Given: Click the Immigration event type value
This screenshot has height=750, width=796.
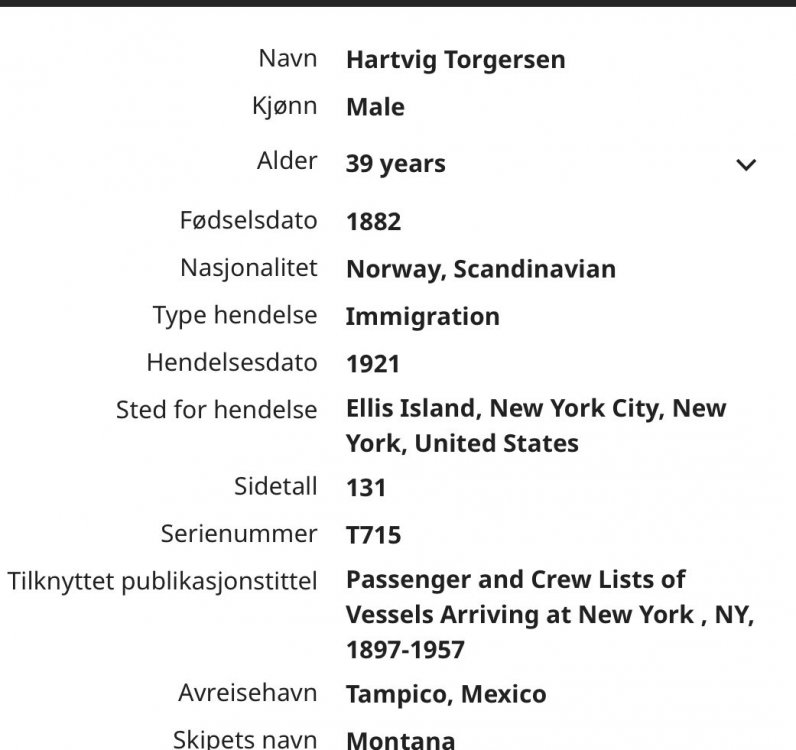Looking at the screenshot, I should 422,317.
